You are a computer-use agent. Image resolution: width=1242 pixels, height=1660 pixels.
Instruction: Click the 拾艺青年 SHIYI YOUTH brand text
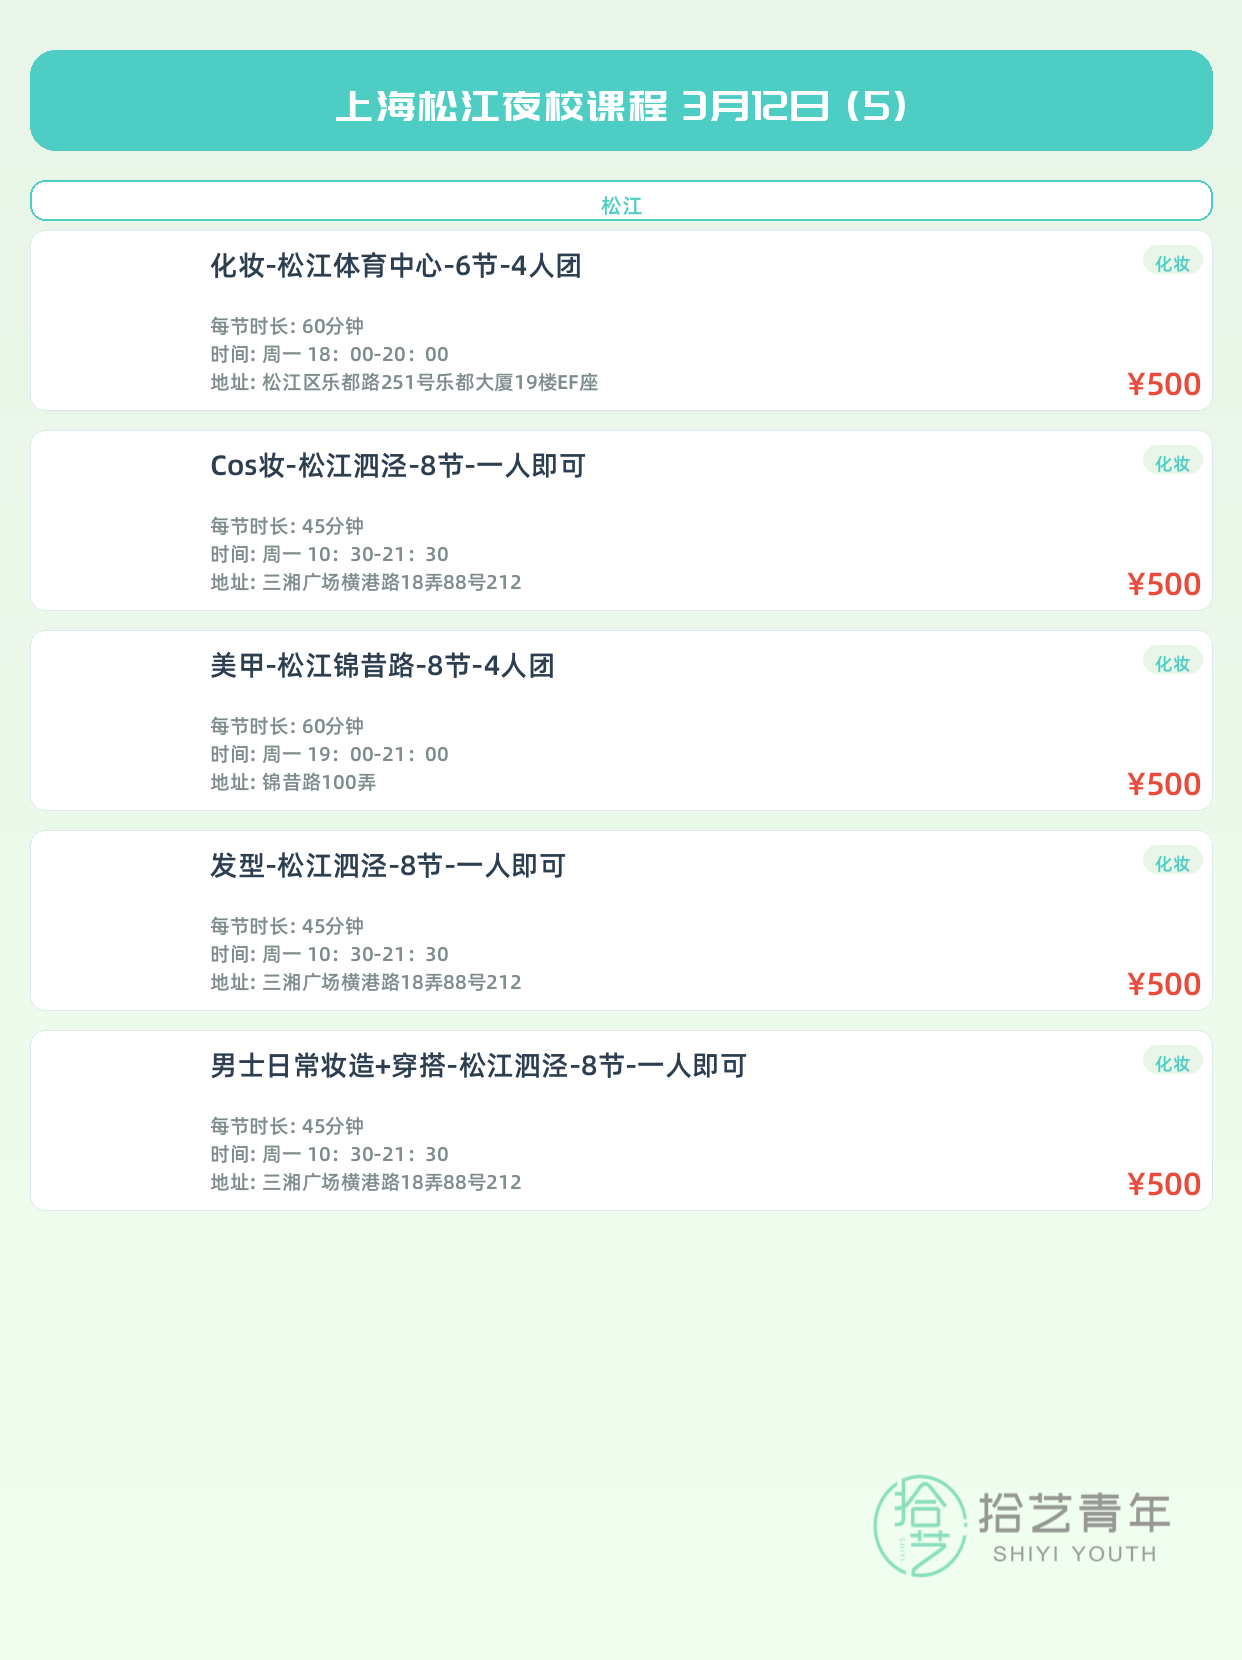1074,1527
